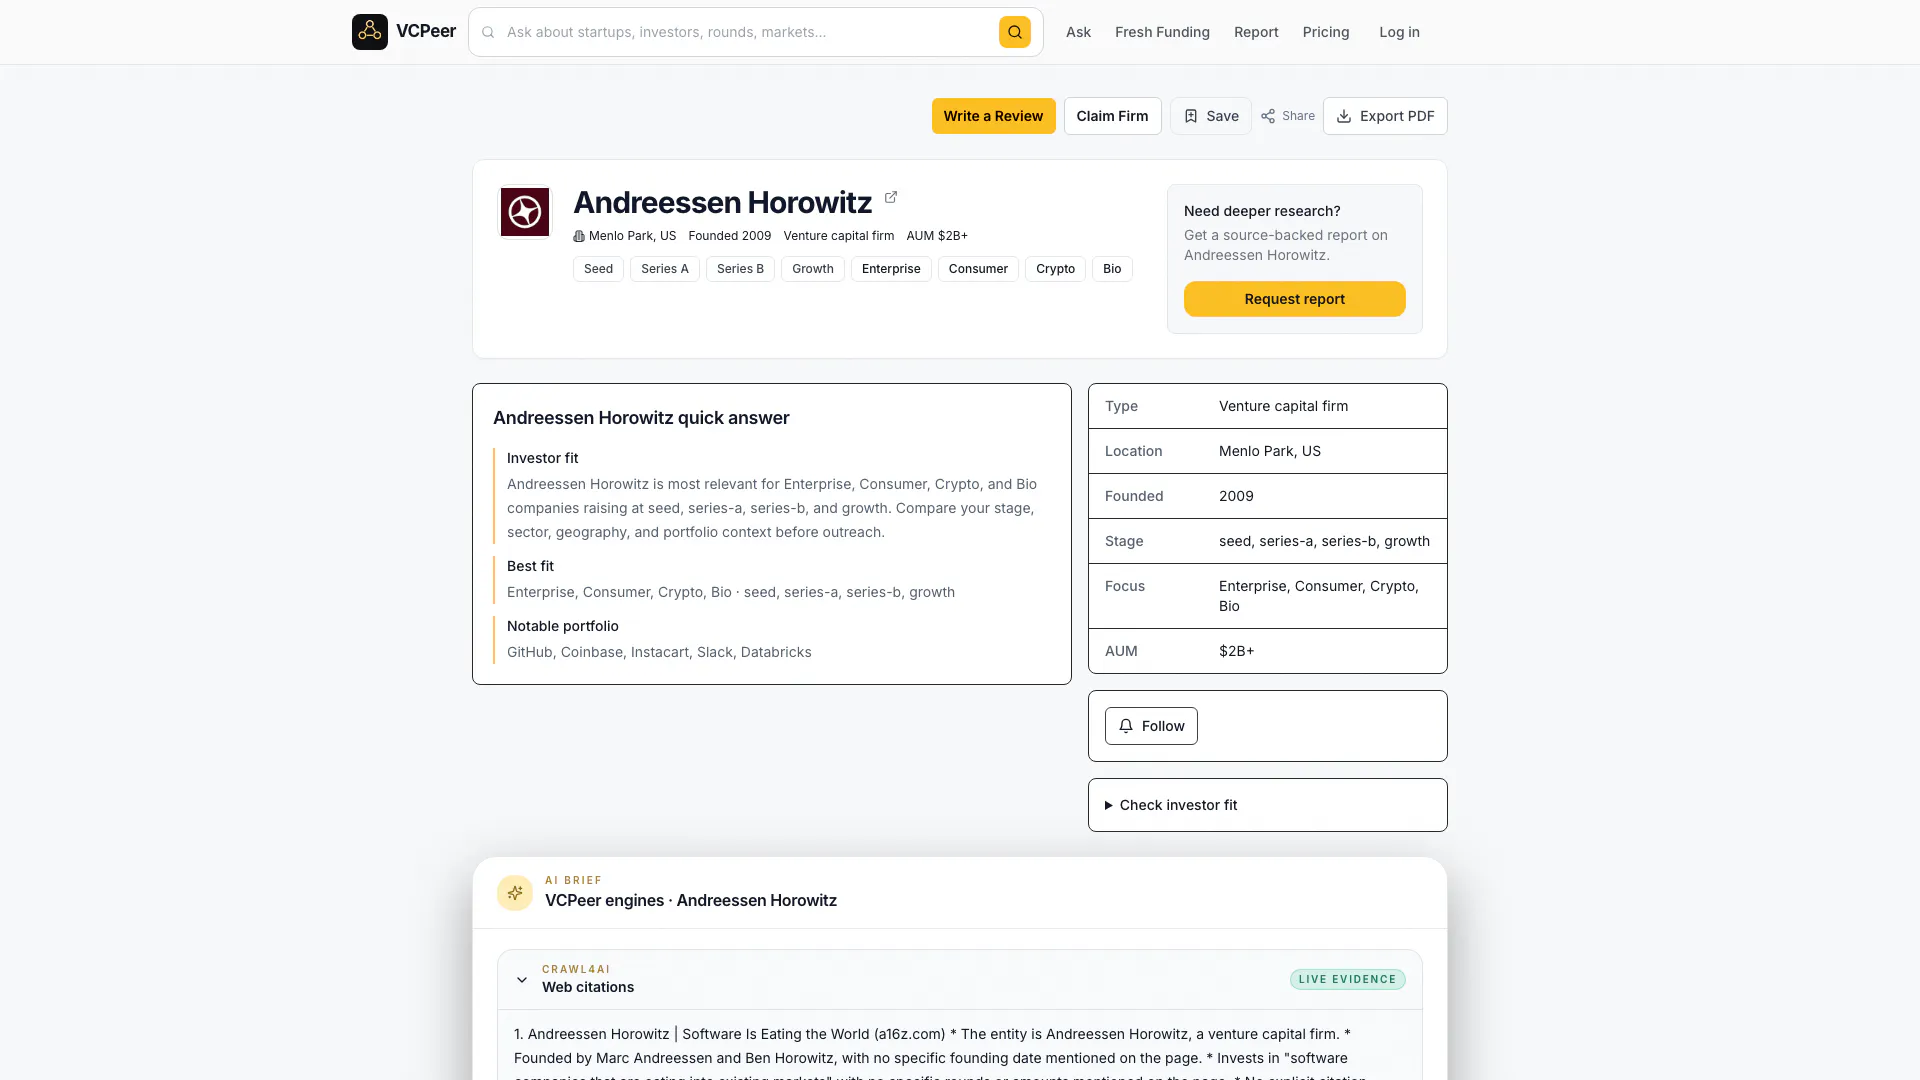
Task: Save the firm with the bookmark button
Action: coord(1210,116)
